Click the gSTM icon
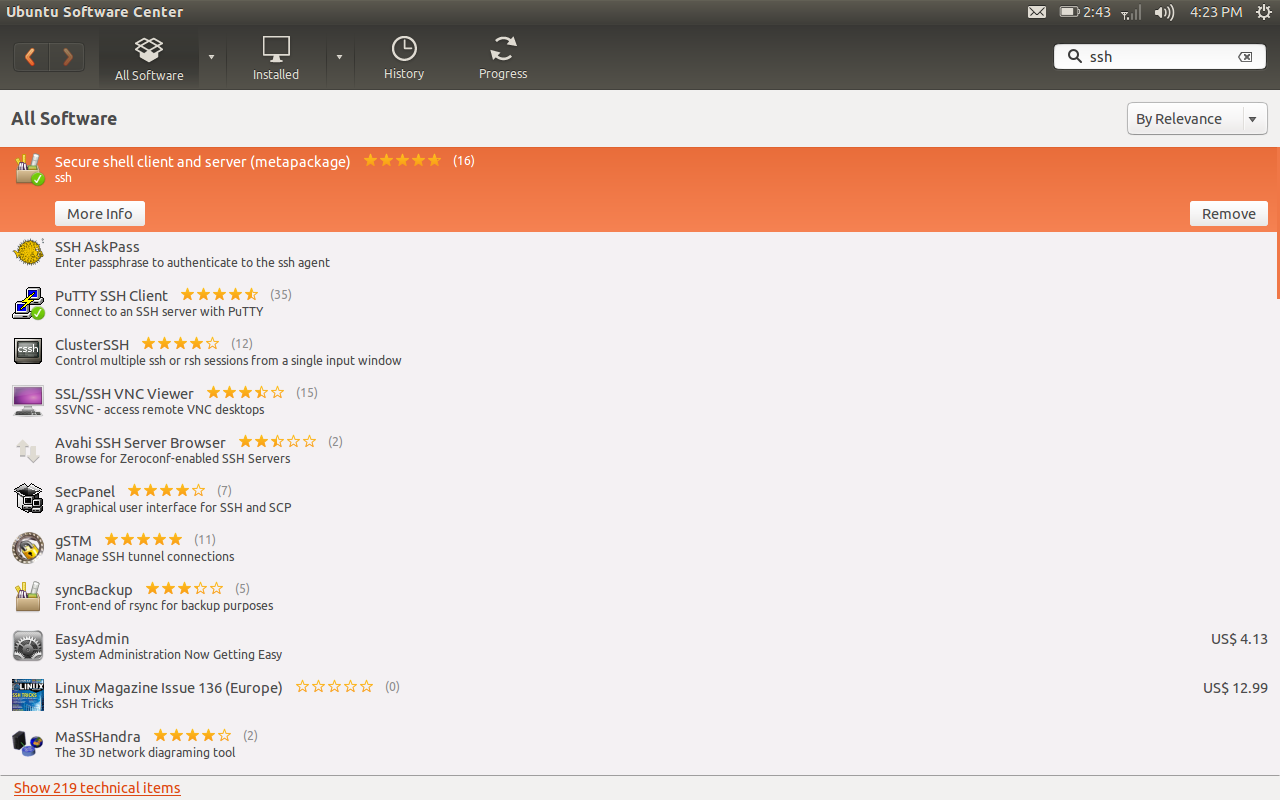 (x=28, y=547)
